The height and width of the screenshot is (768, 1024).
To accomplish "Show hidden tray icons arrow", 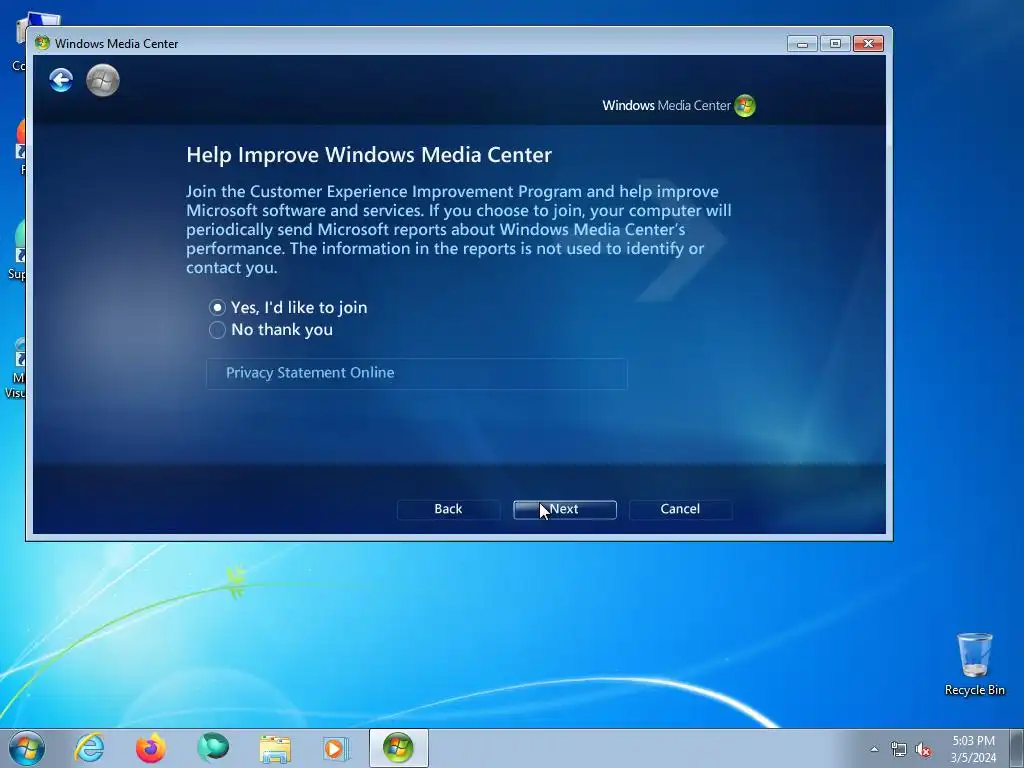I will click(x=874, y=749).
